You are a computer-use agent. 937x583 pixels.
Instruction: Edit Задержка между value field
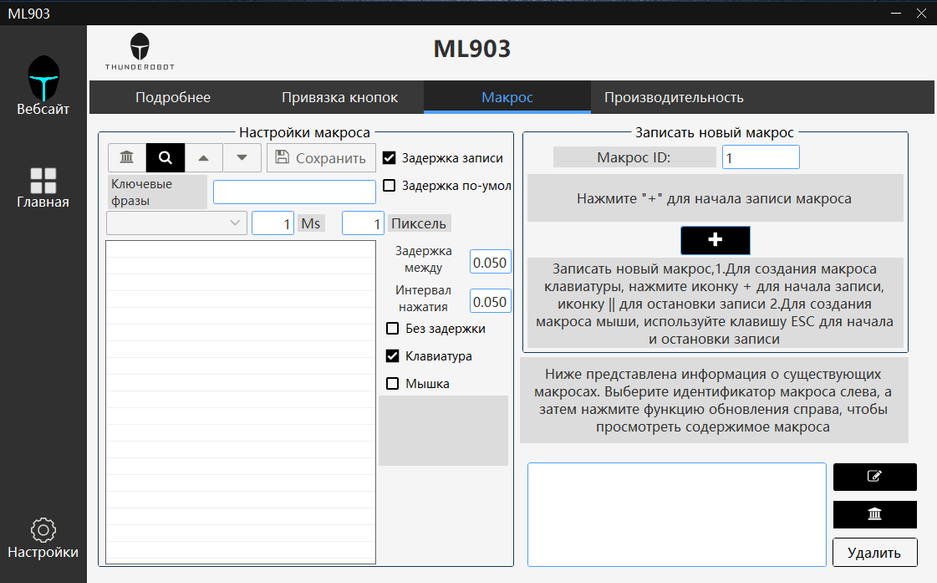click(x=490, y=262)
